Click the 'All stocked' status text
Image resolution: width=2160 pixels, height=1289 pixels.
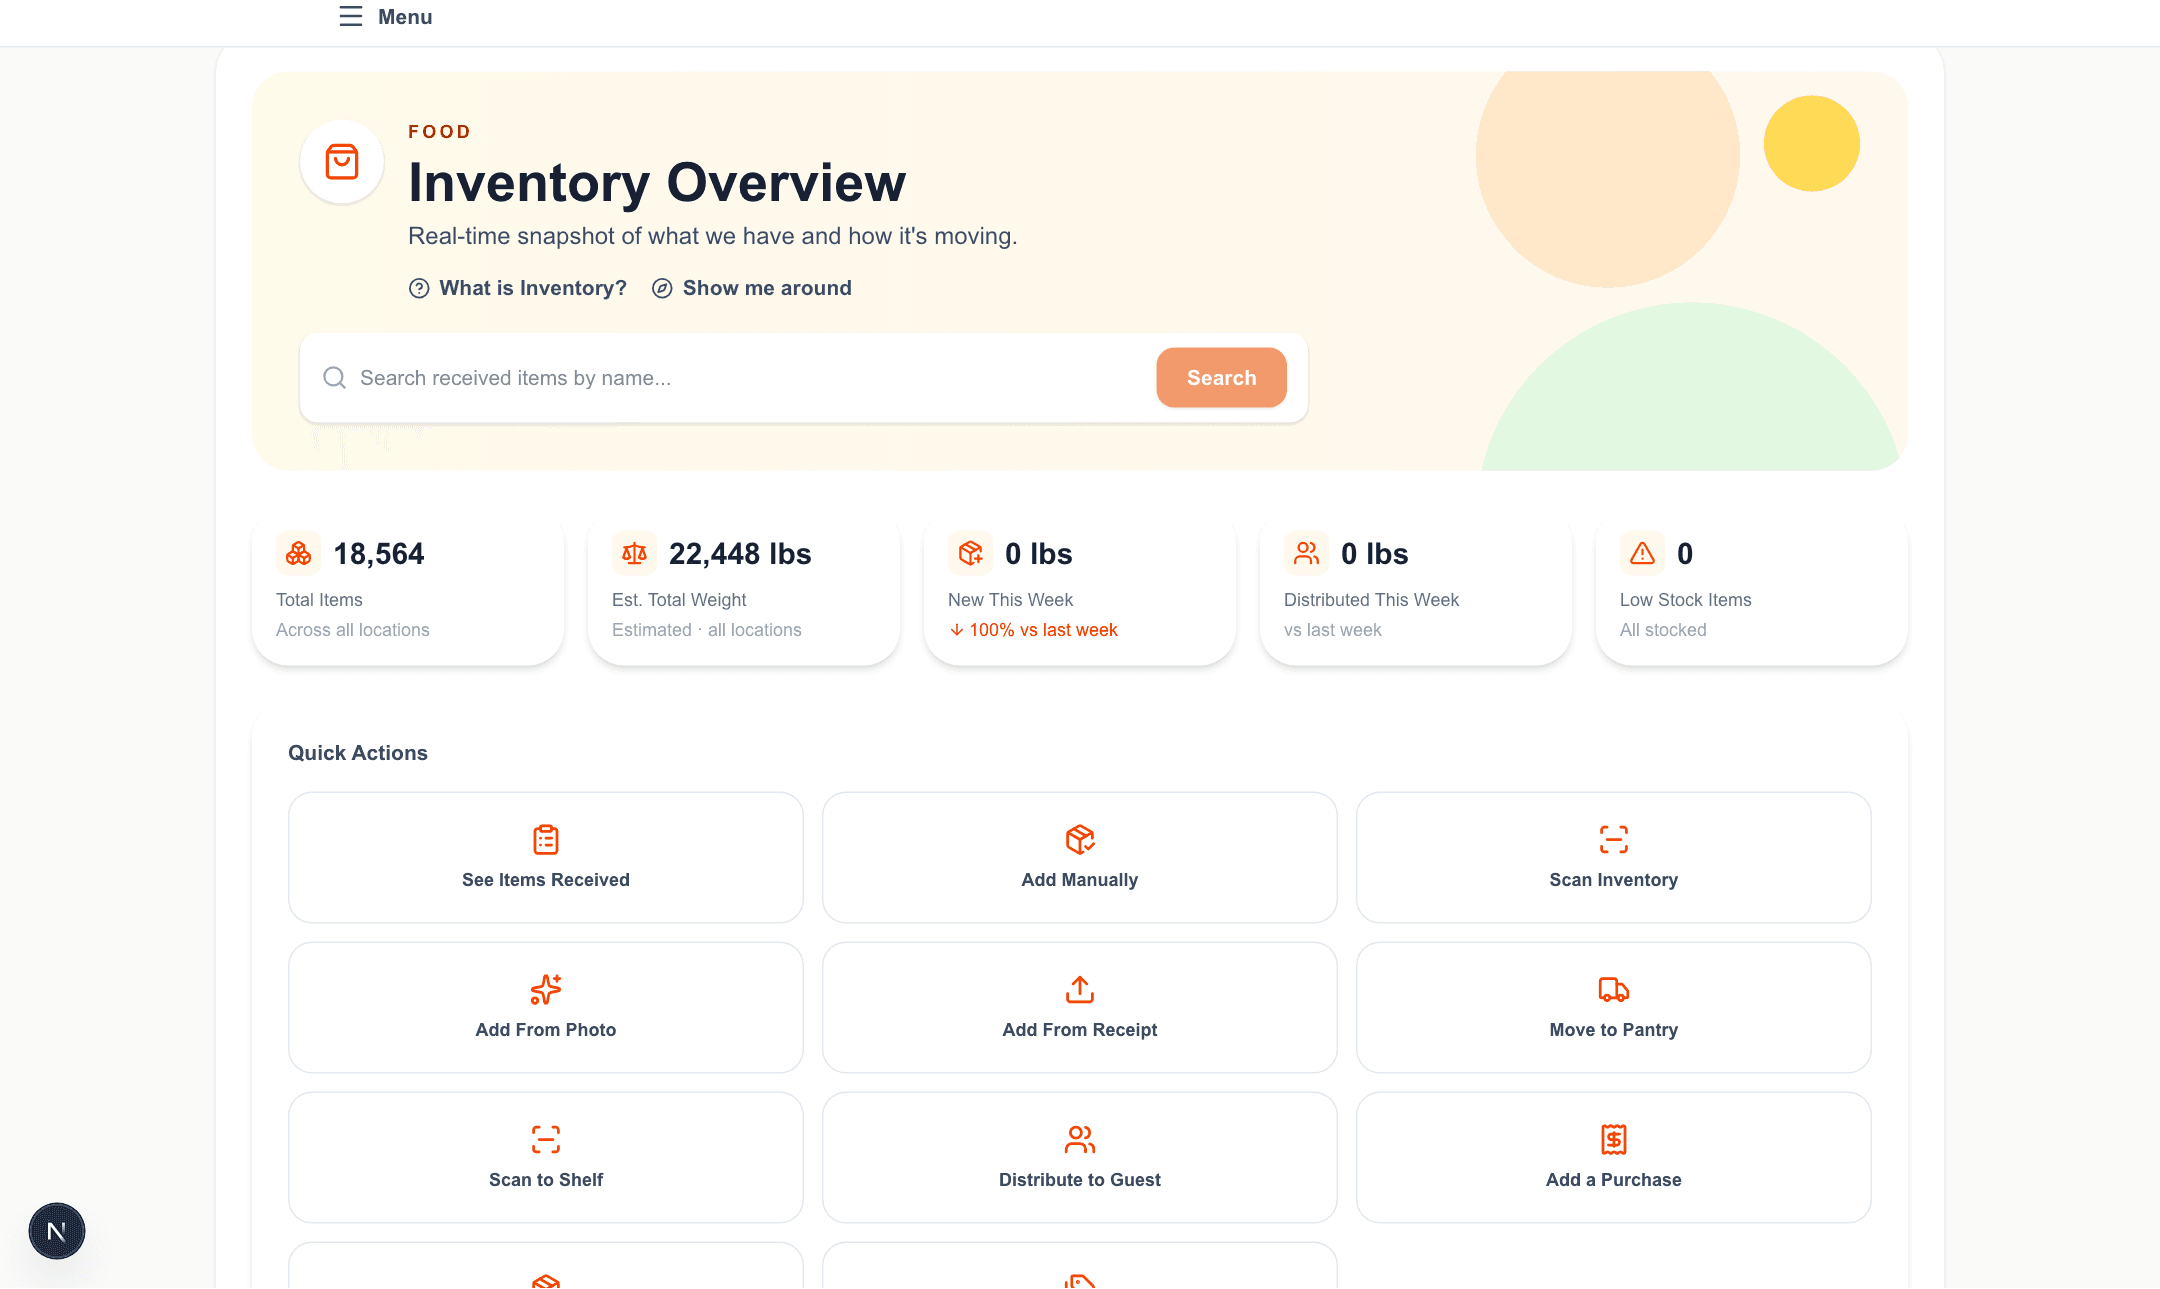[x=1663, y=630]
